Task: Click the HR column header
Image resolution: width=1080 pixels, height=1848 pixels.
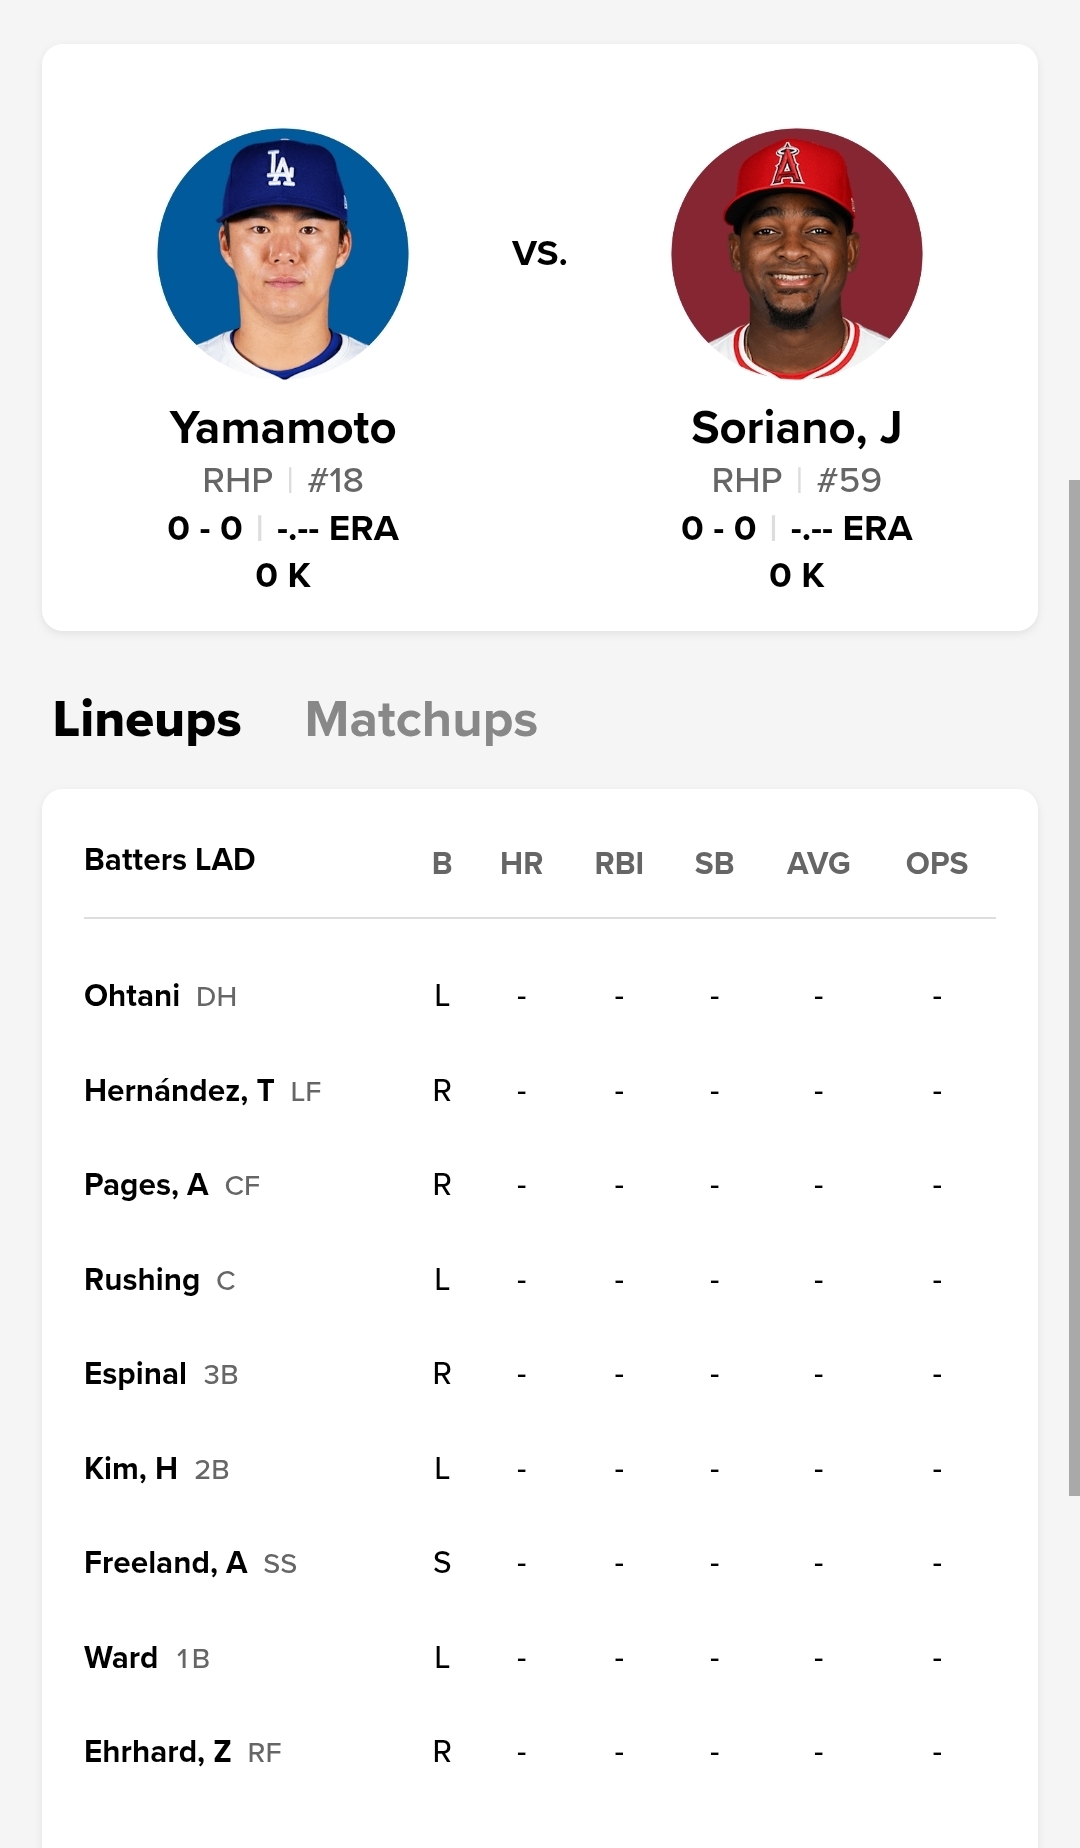Action: point(521,863)
